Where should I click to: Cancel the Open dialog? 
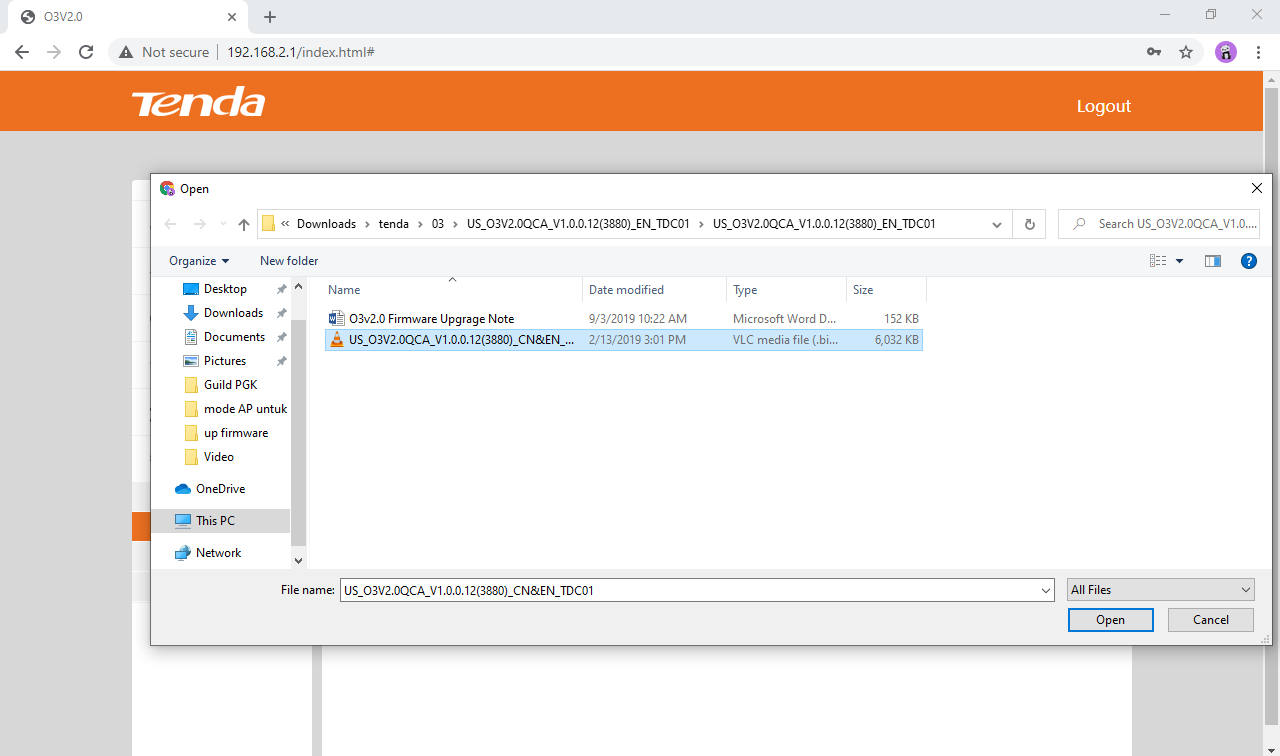point(1211,620)
